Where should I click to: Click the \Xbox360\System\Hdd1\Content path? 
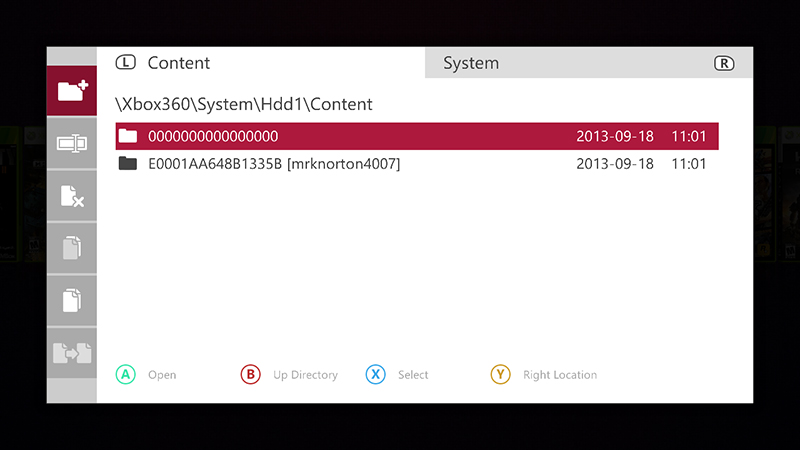[244, 104]
